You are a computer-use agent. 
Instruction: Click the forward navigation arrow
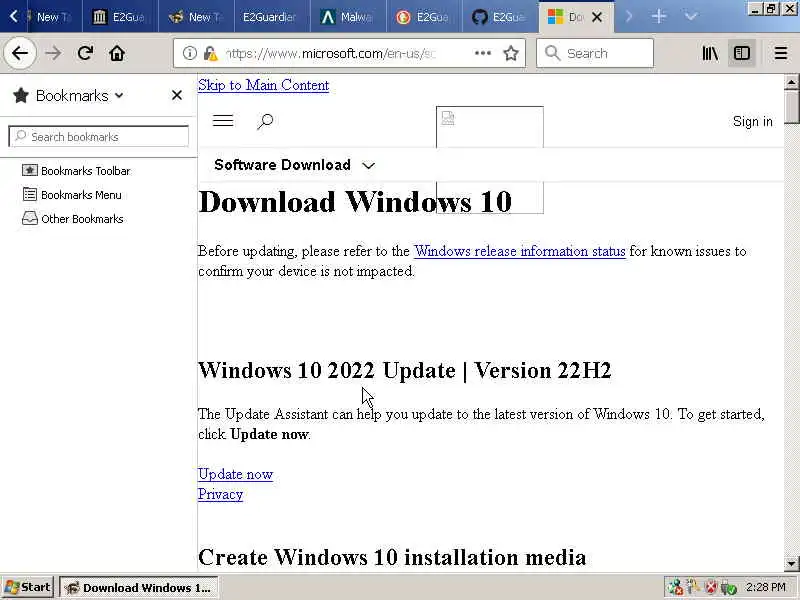point(53,53)
